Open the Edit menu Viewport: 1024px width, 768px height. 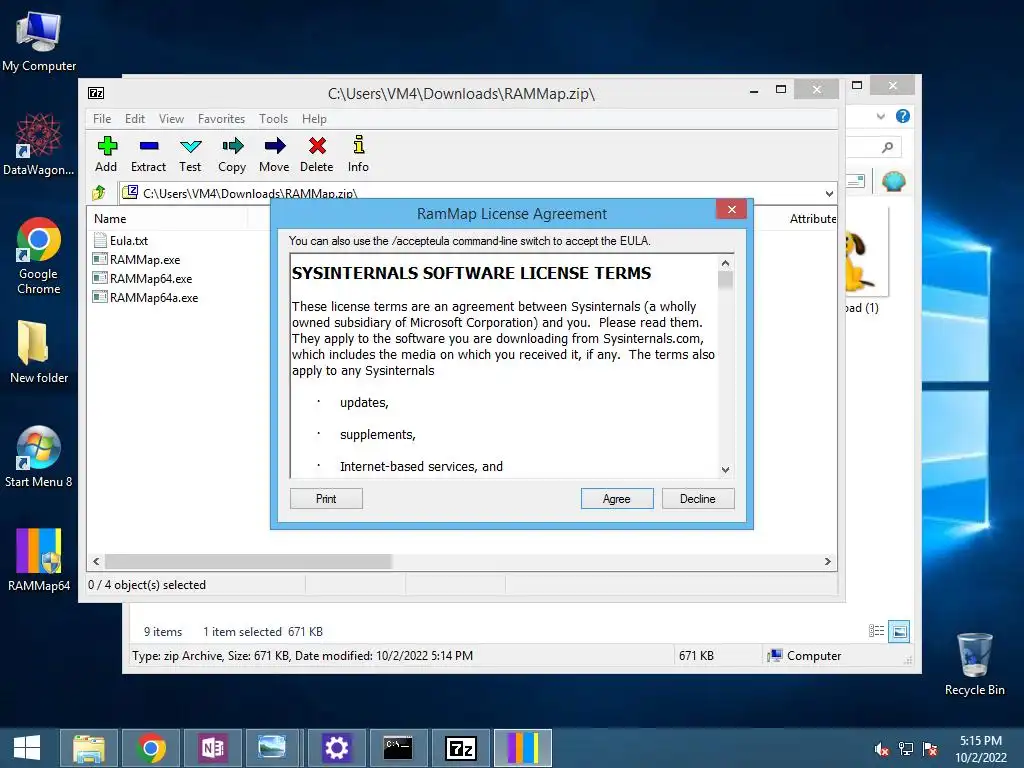135,119
